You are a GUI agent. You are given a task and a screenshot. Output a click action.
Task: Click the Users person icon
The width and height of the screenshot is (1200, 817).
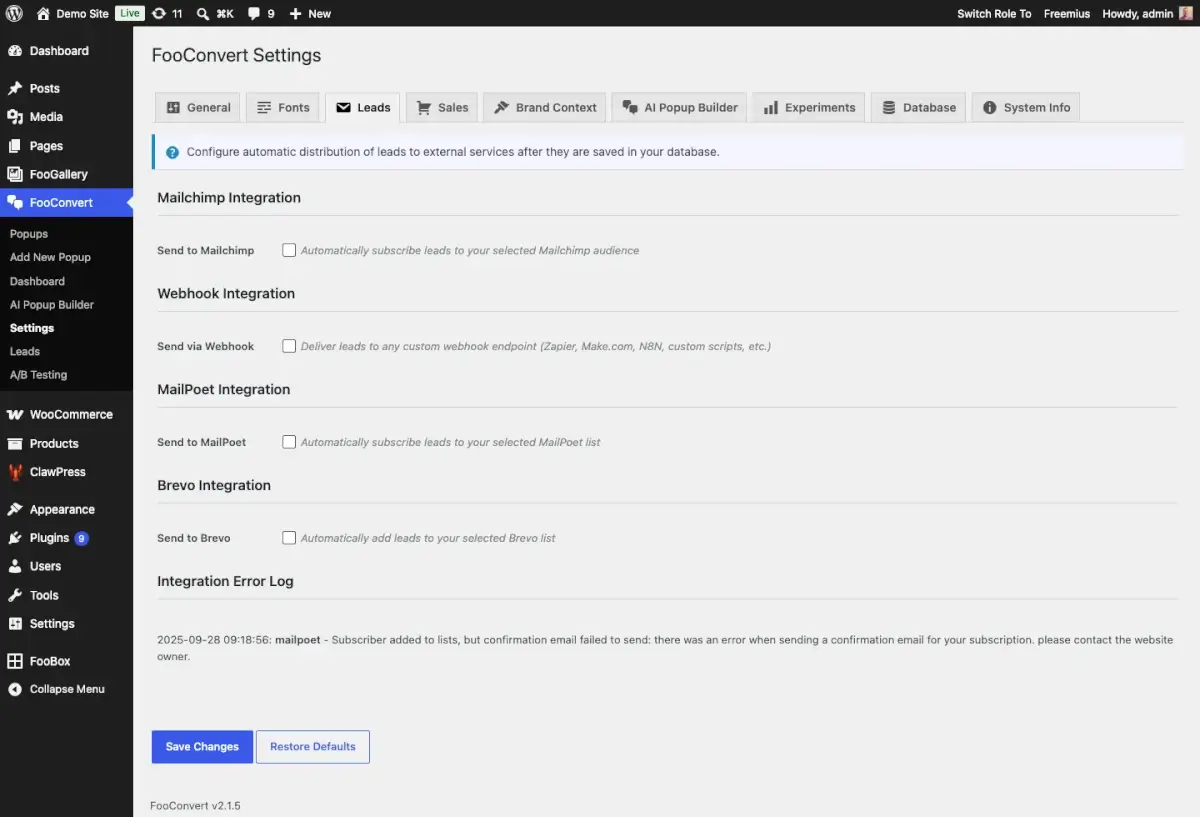click(15, 566)
